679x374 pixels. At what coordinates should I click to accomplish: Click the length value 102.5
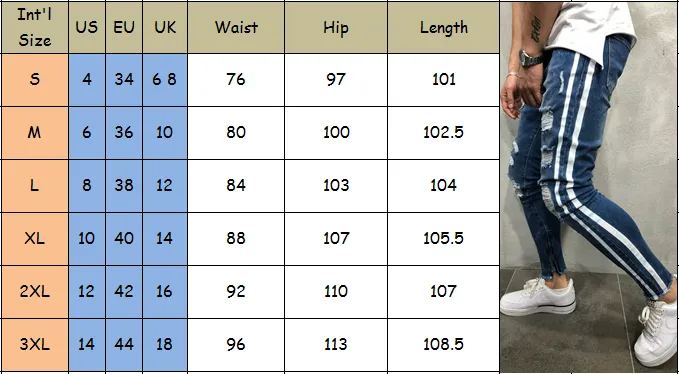[x=443, y=133]
